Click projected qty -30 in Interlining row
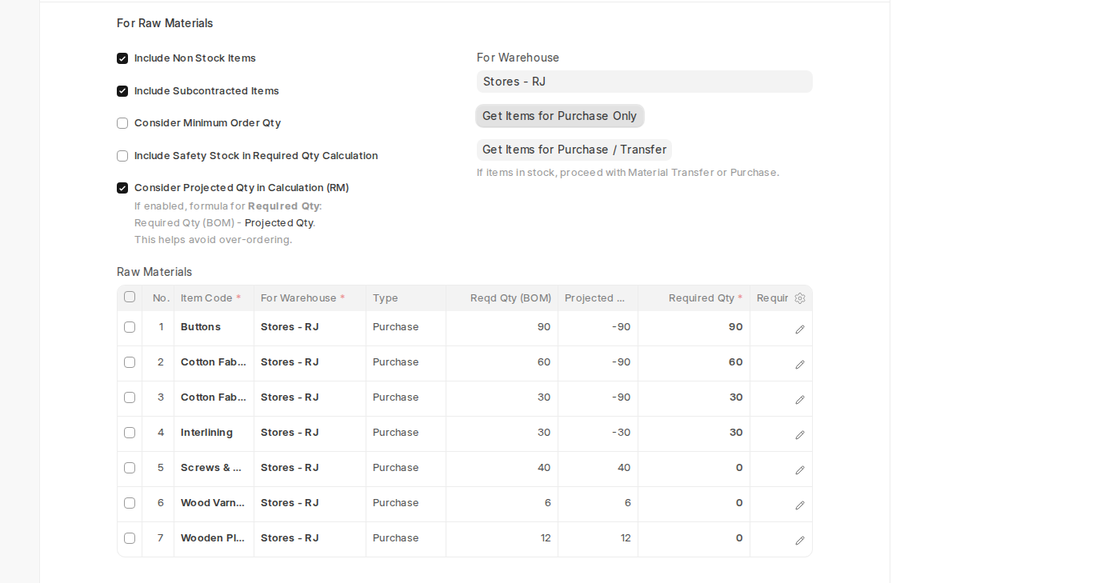Viewport: 1120px width, 583px height. (598, 433)
